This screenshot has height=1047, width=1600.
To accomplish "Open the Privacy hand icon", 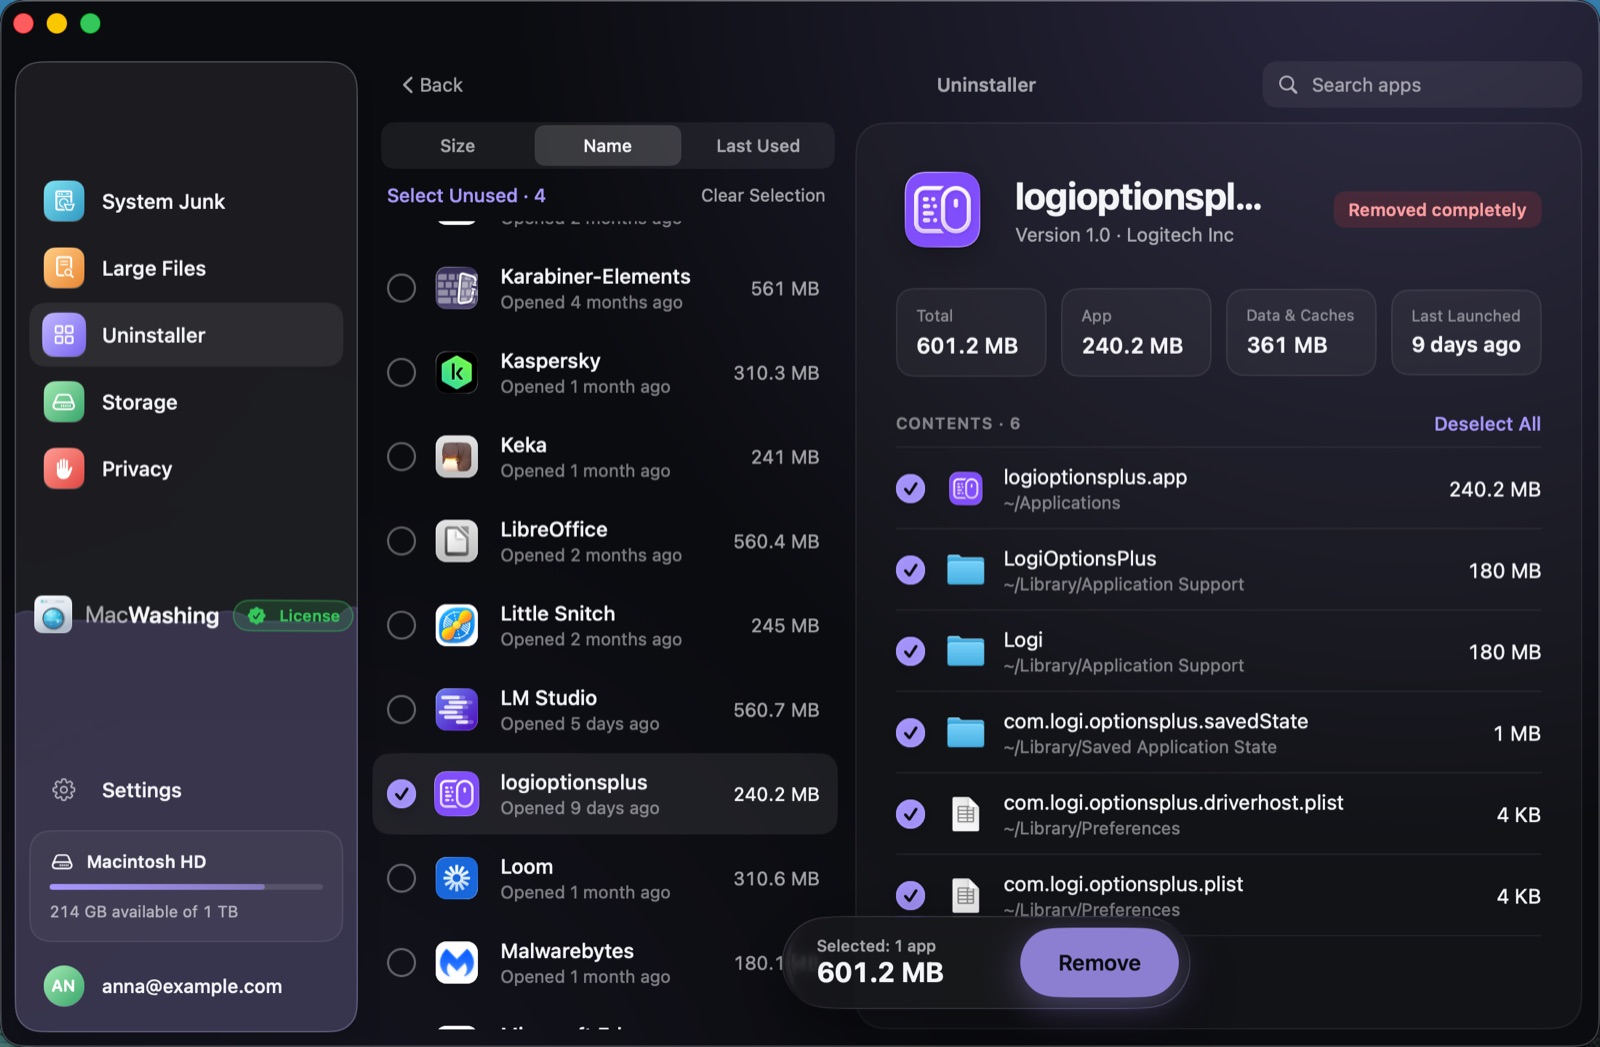I will click(x=64, y=469).
